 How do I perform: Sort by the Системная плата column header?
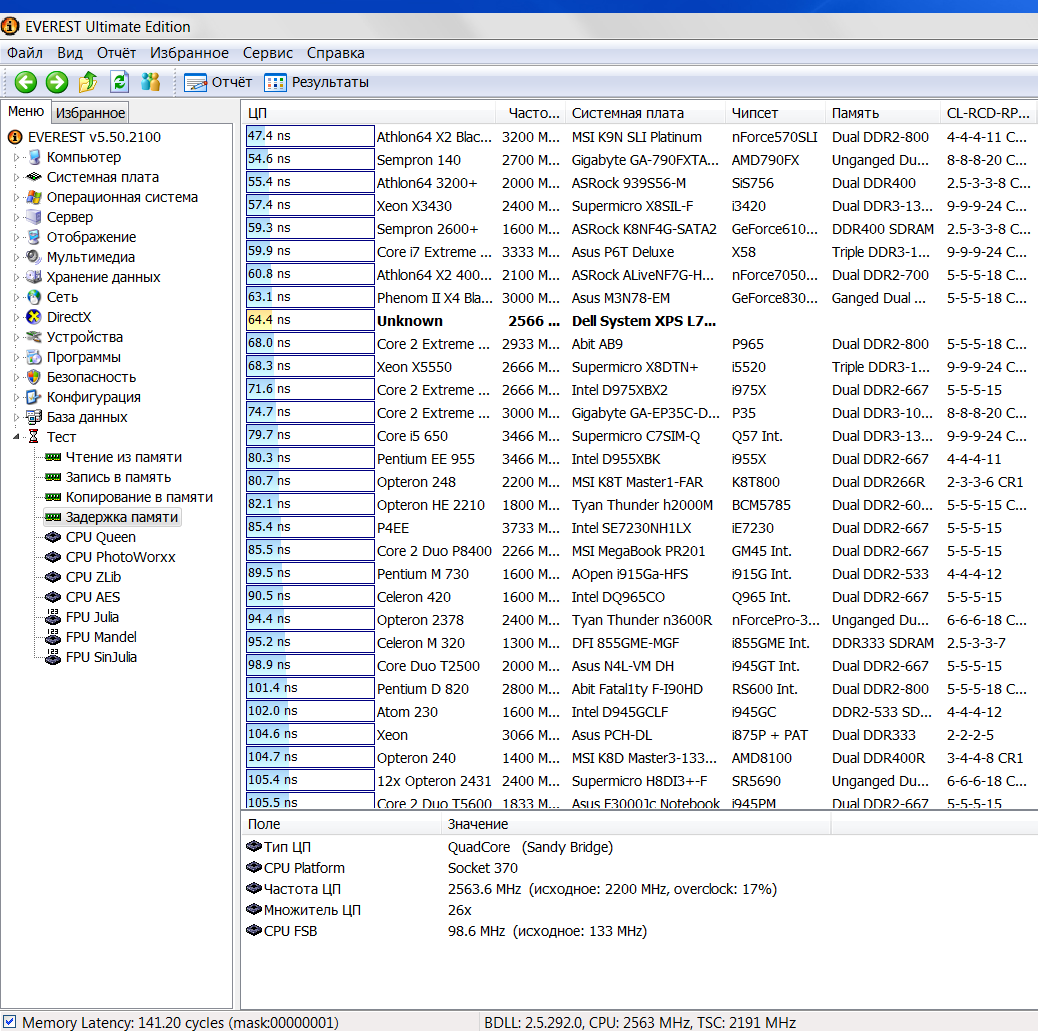pyautogui.click(x=646, y=113)
